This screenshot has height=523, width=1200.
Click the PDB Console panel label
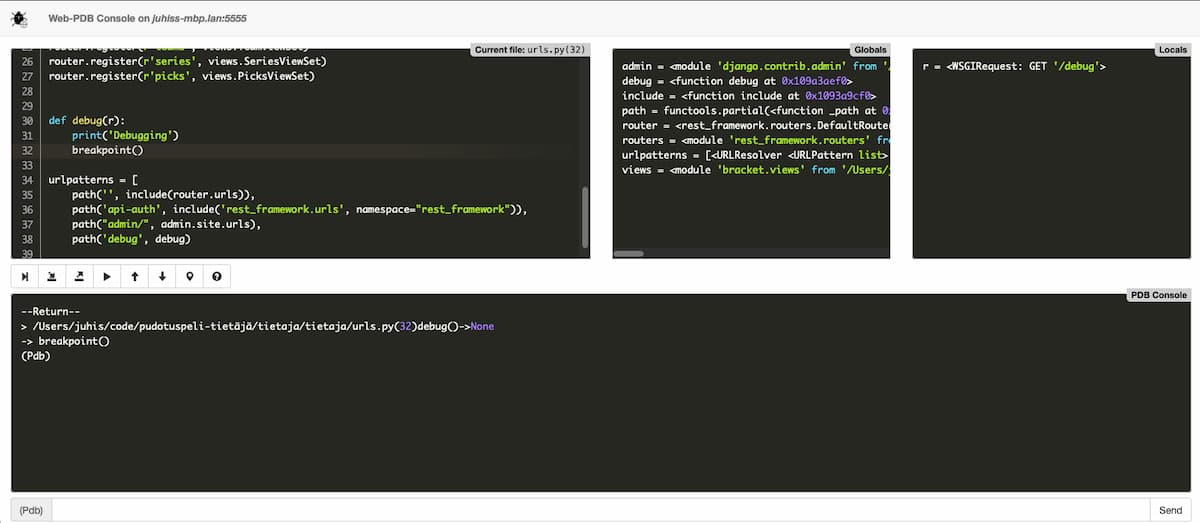coord(1158,295)
